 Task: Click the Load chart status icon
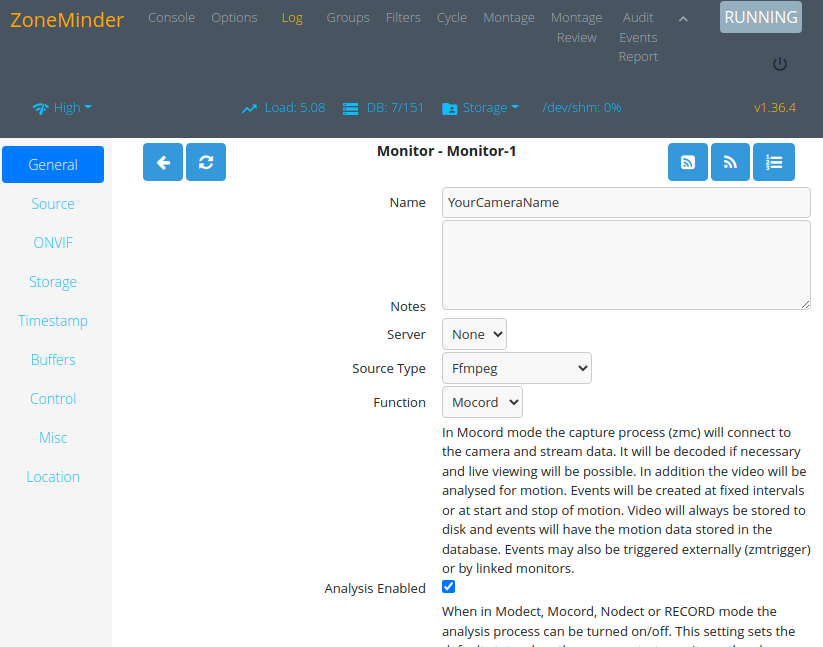[x=249, y=109]
